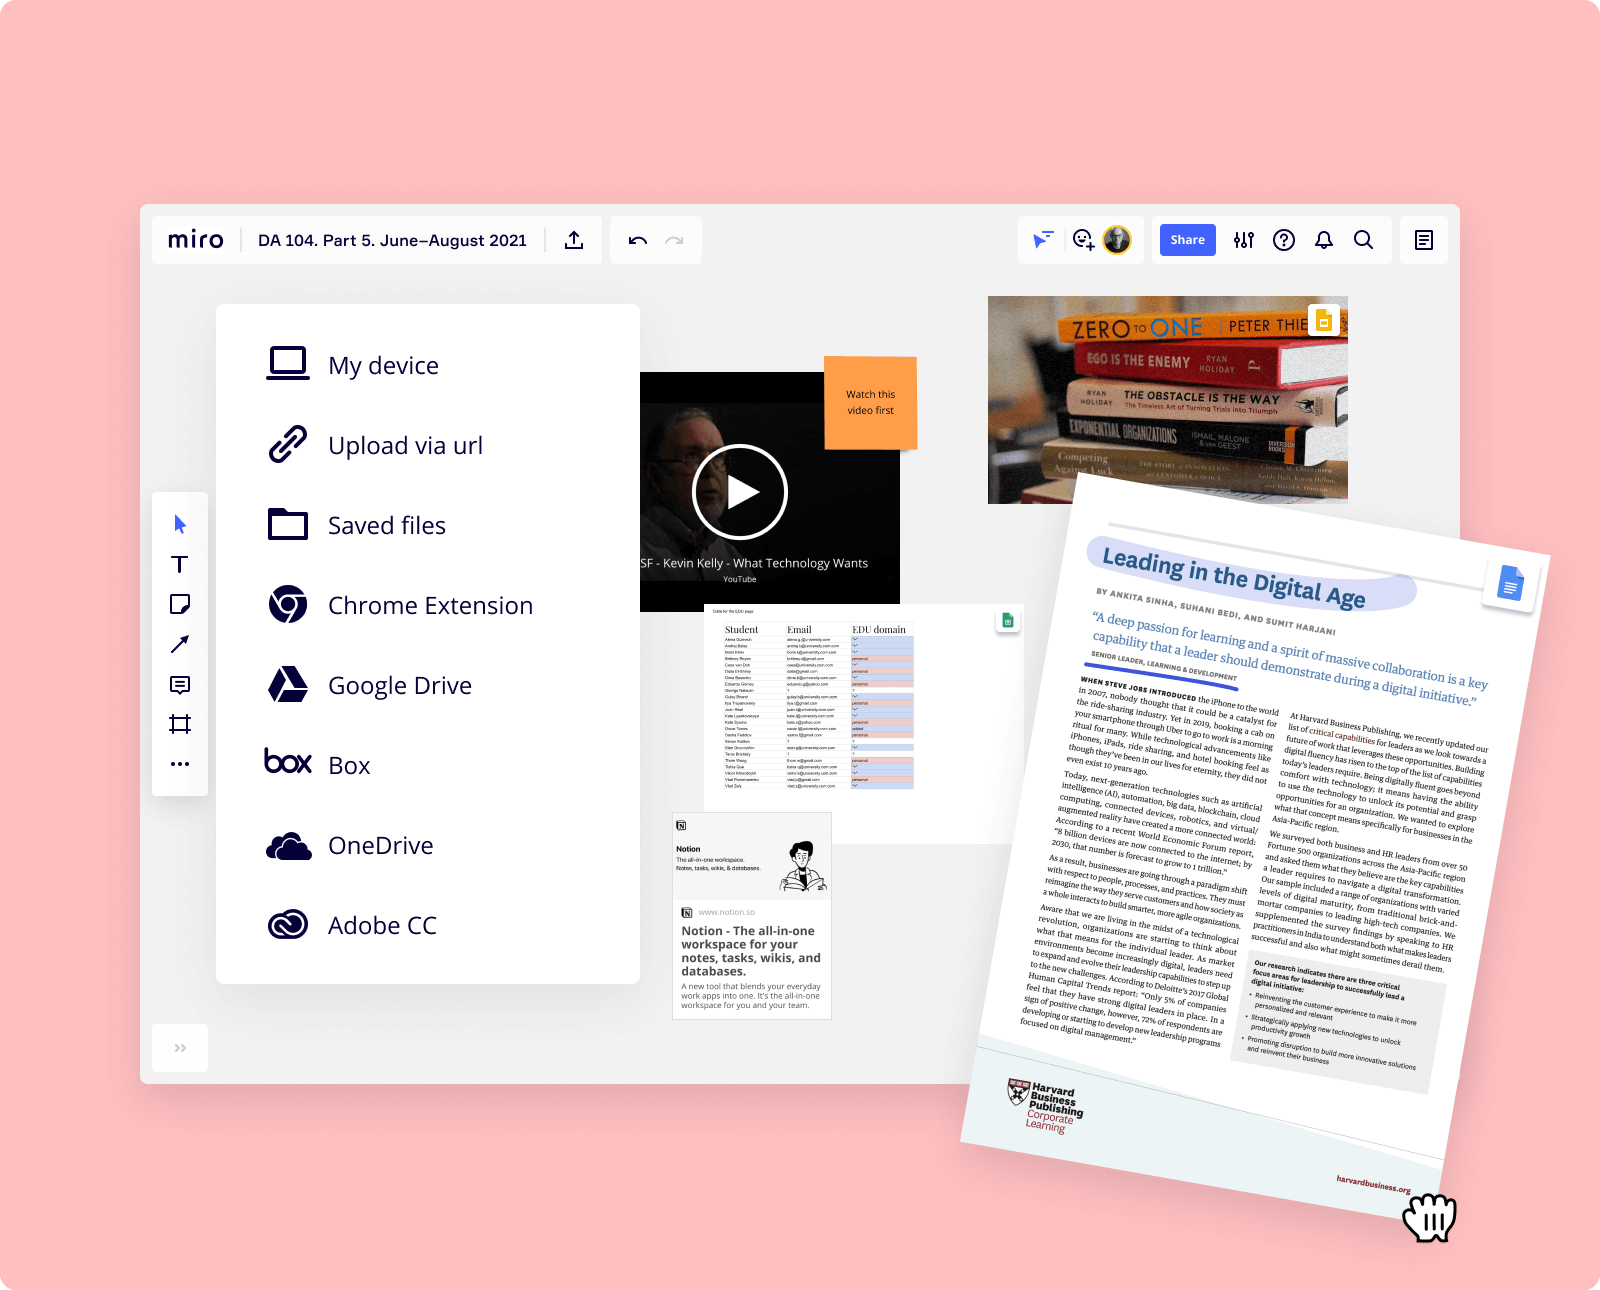Click the Google Drive triangle logo
This screenshot has width=1600, height=1290.
point(288,684)
